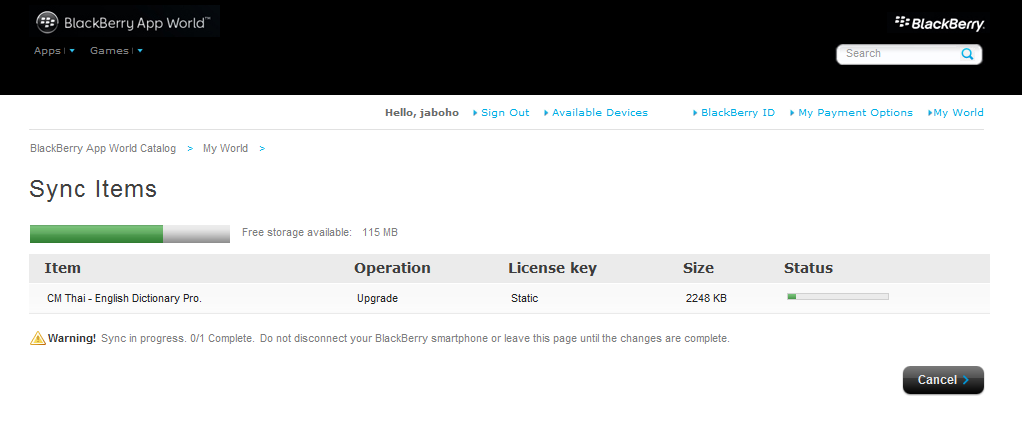Click the Static license key cell

pos(525,299)
